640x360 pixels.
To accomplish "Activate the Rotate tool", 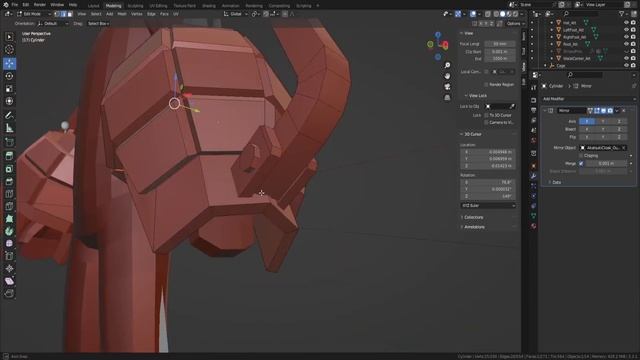I will point(9,76).
